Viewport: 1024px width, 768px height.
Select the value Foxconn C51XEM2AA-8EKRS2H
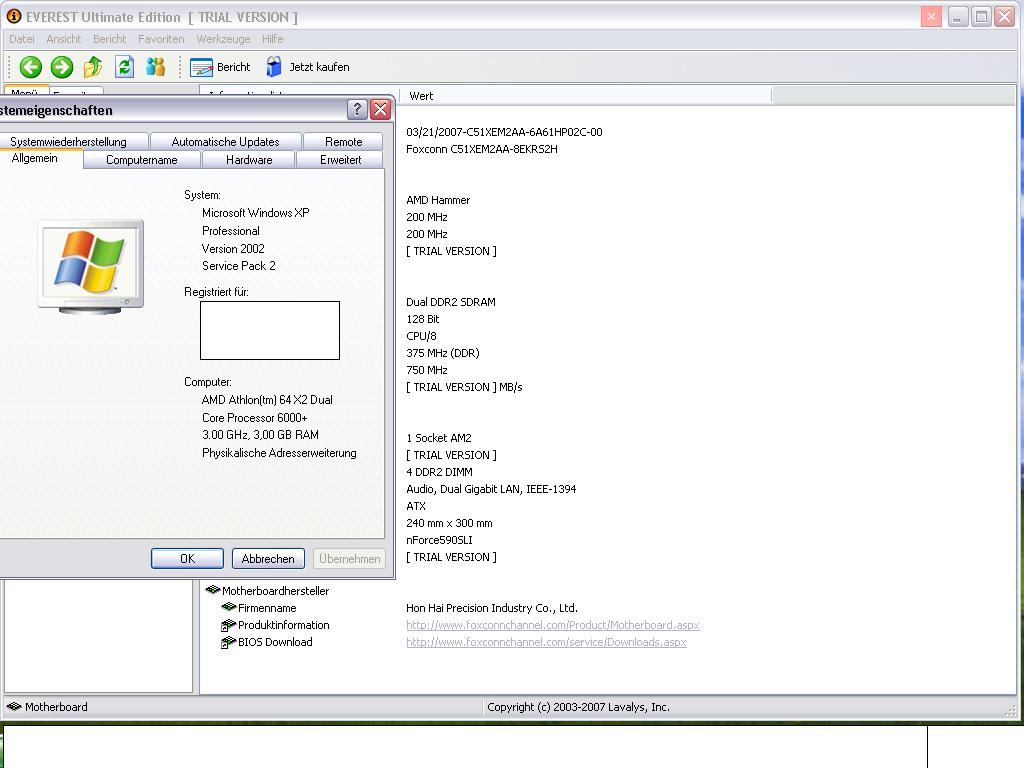482,149
